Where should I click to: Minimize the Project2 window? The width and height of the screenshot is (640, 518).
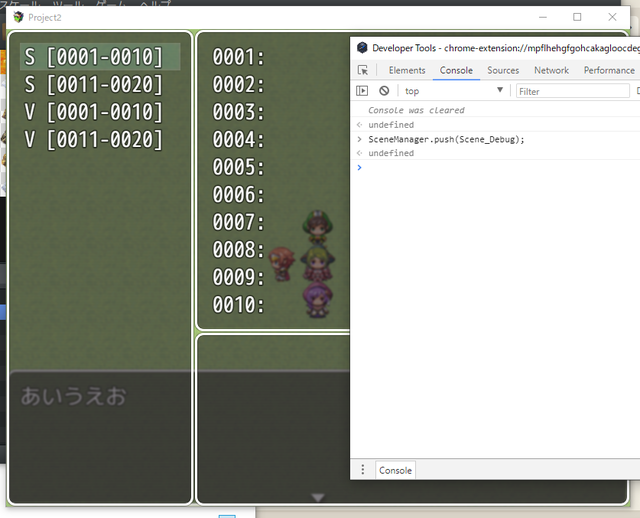543,17
